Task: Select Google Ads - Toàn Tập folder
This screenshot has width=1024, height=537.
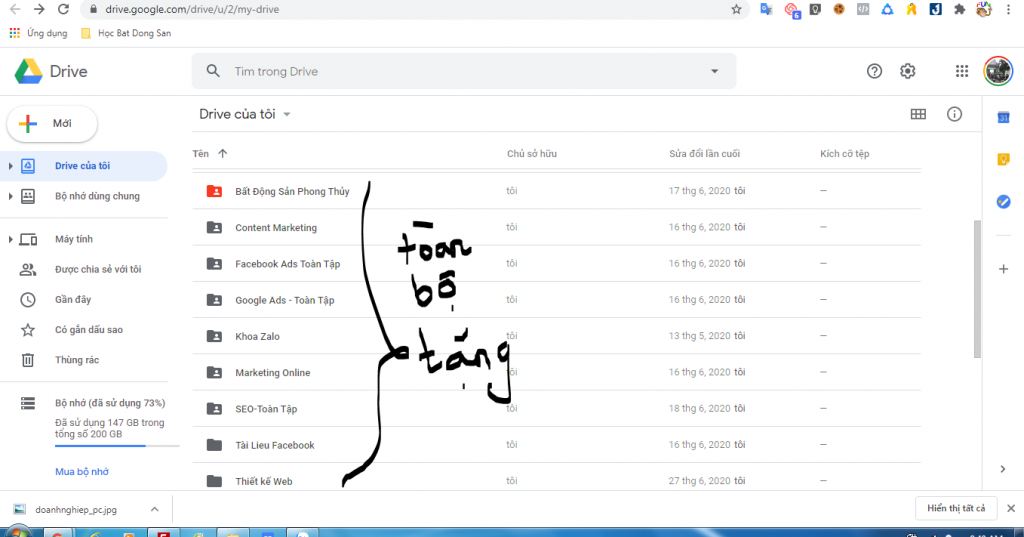Action: 556,300
